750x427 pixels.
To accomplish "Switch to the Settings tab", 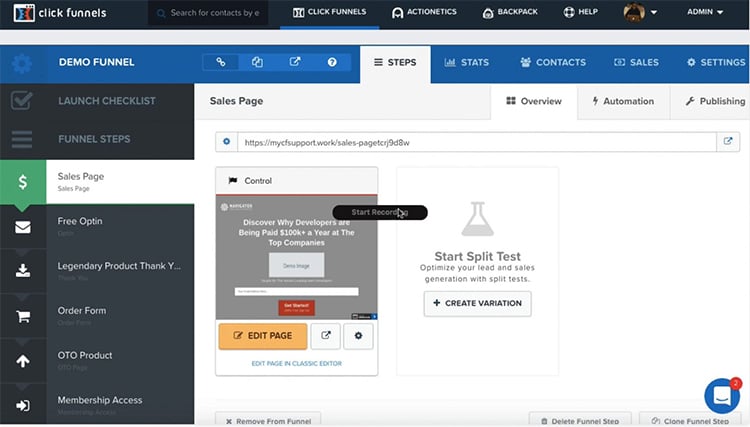I will (x=716, y=63).
